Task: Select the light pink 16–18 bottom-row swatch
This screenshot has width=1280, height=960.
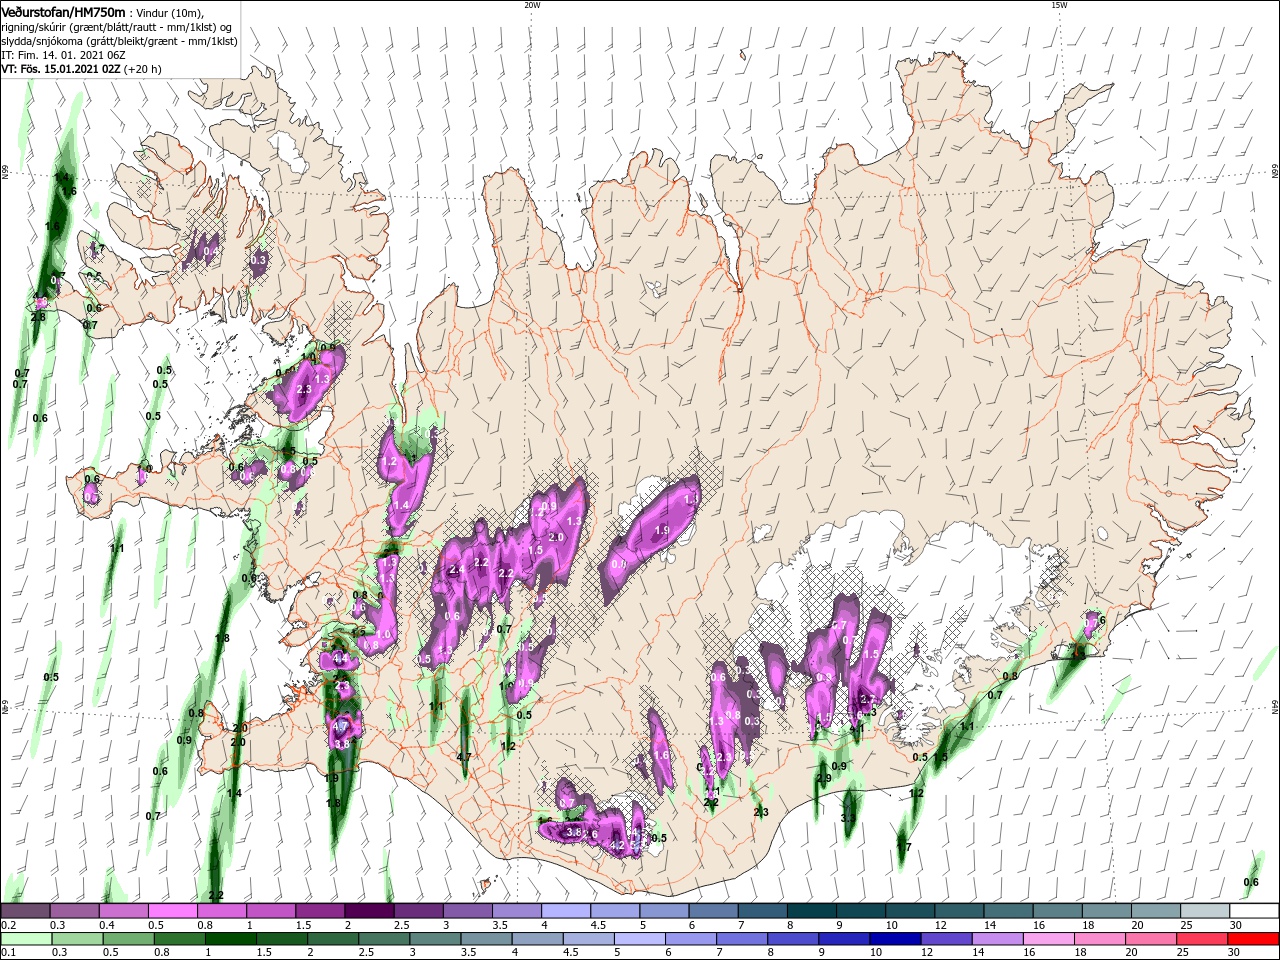Action: coord(1049,939)
